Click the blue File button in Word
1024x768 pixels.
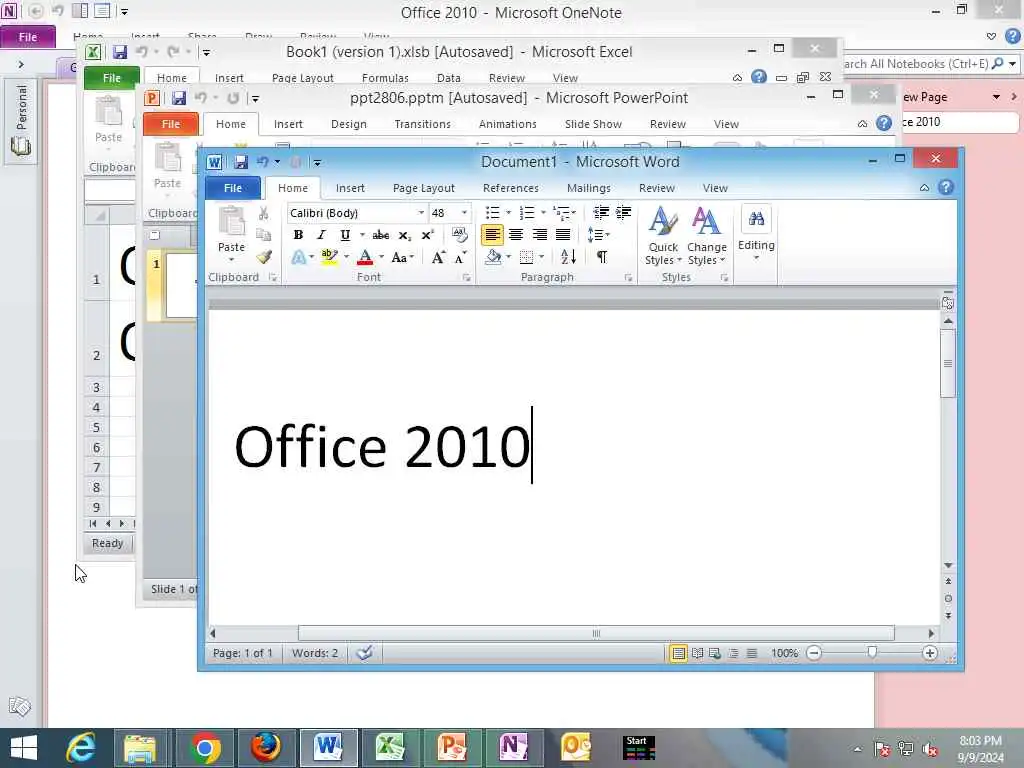[232, 188]
